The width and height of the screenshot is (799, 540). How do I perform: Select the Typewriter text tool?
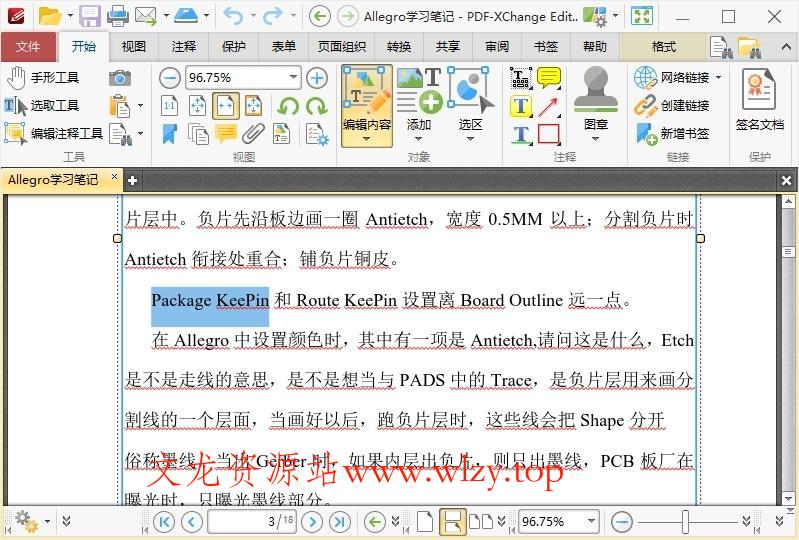coord(521,78)
